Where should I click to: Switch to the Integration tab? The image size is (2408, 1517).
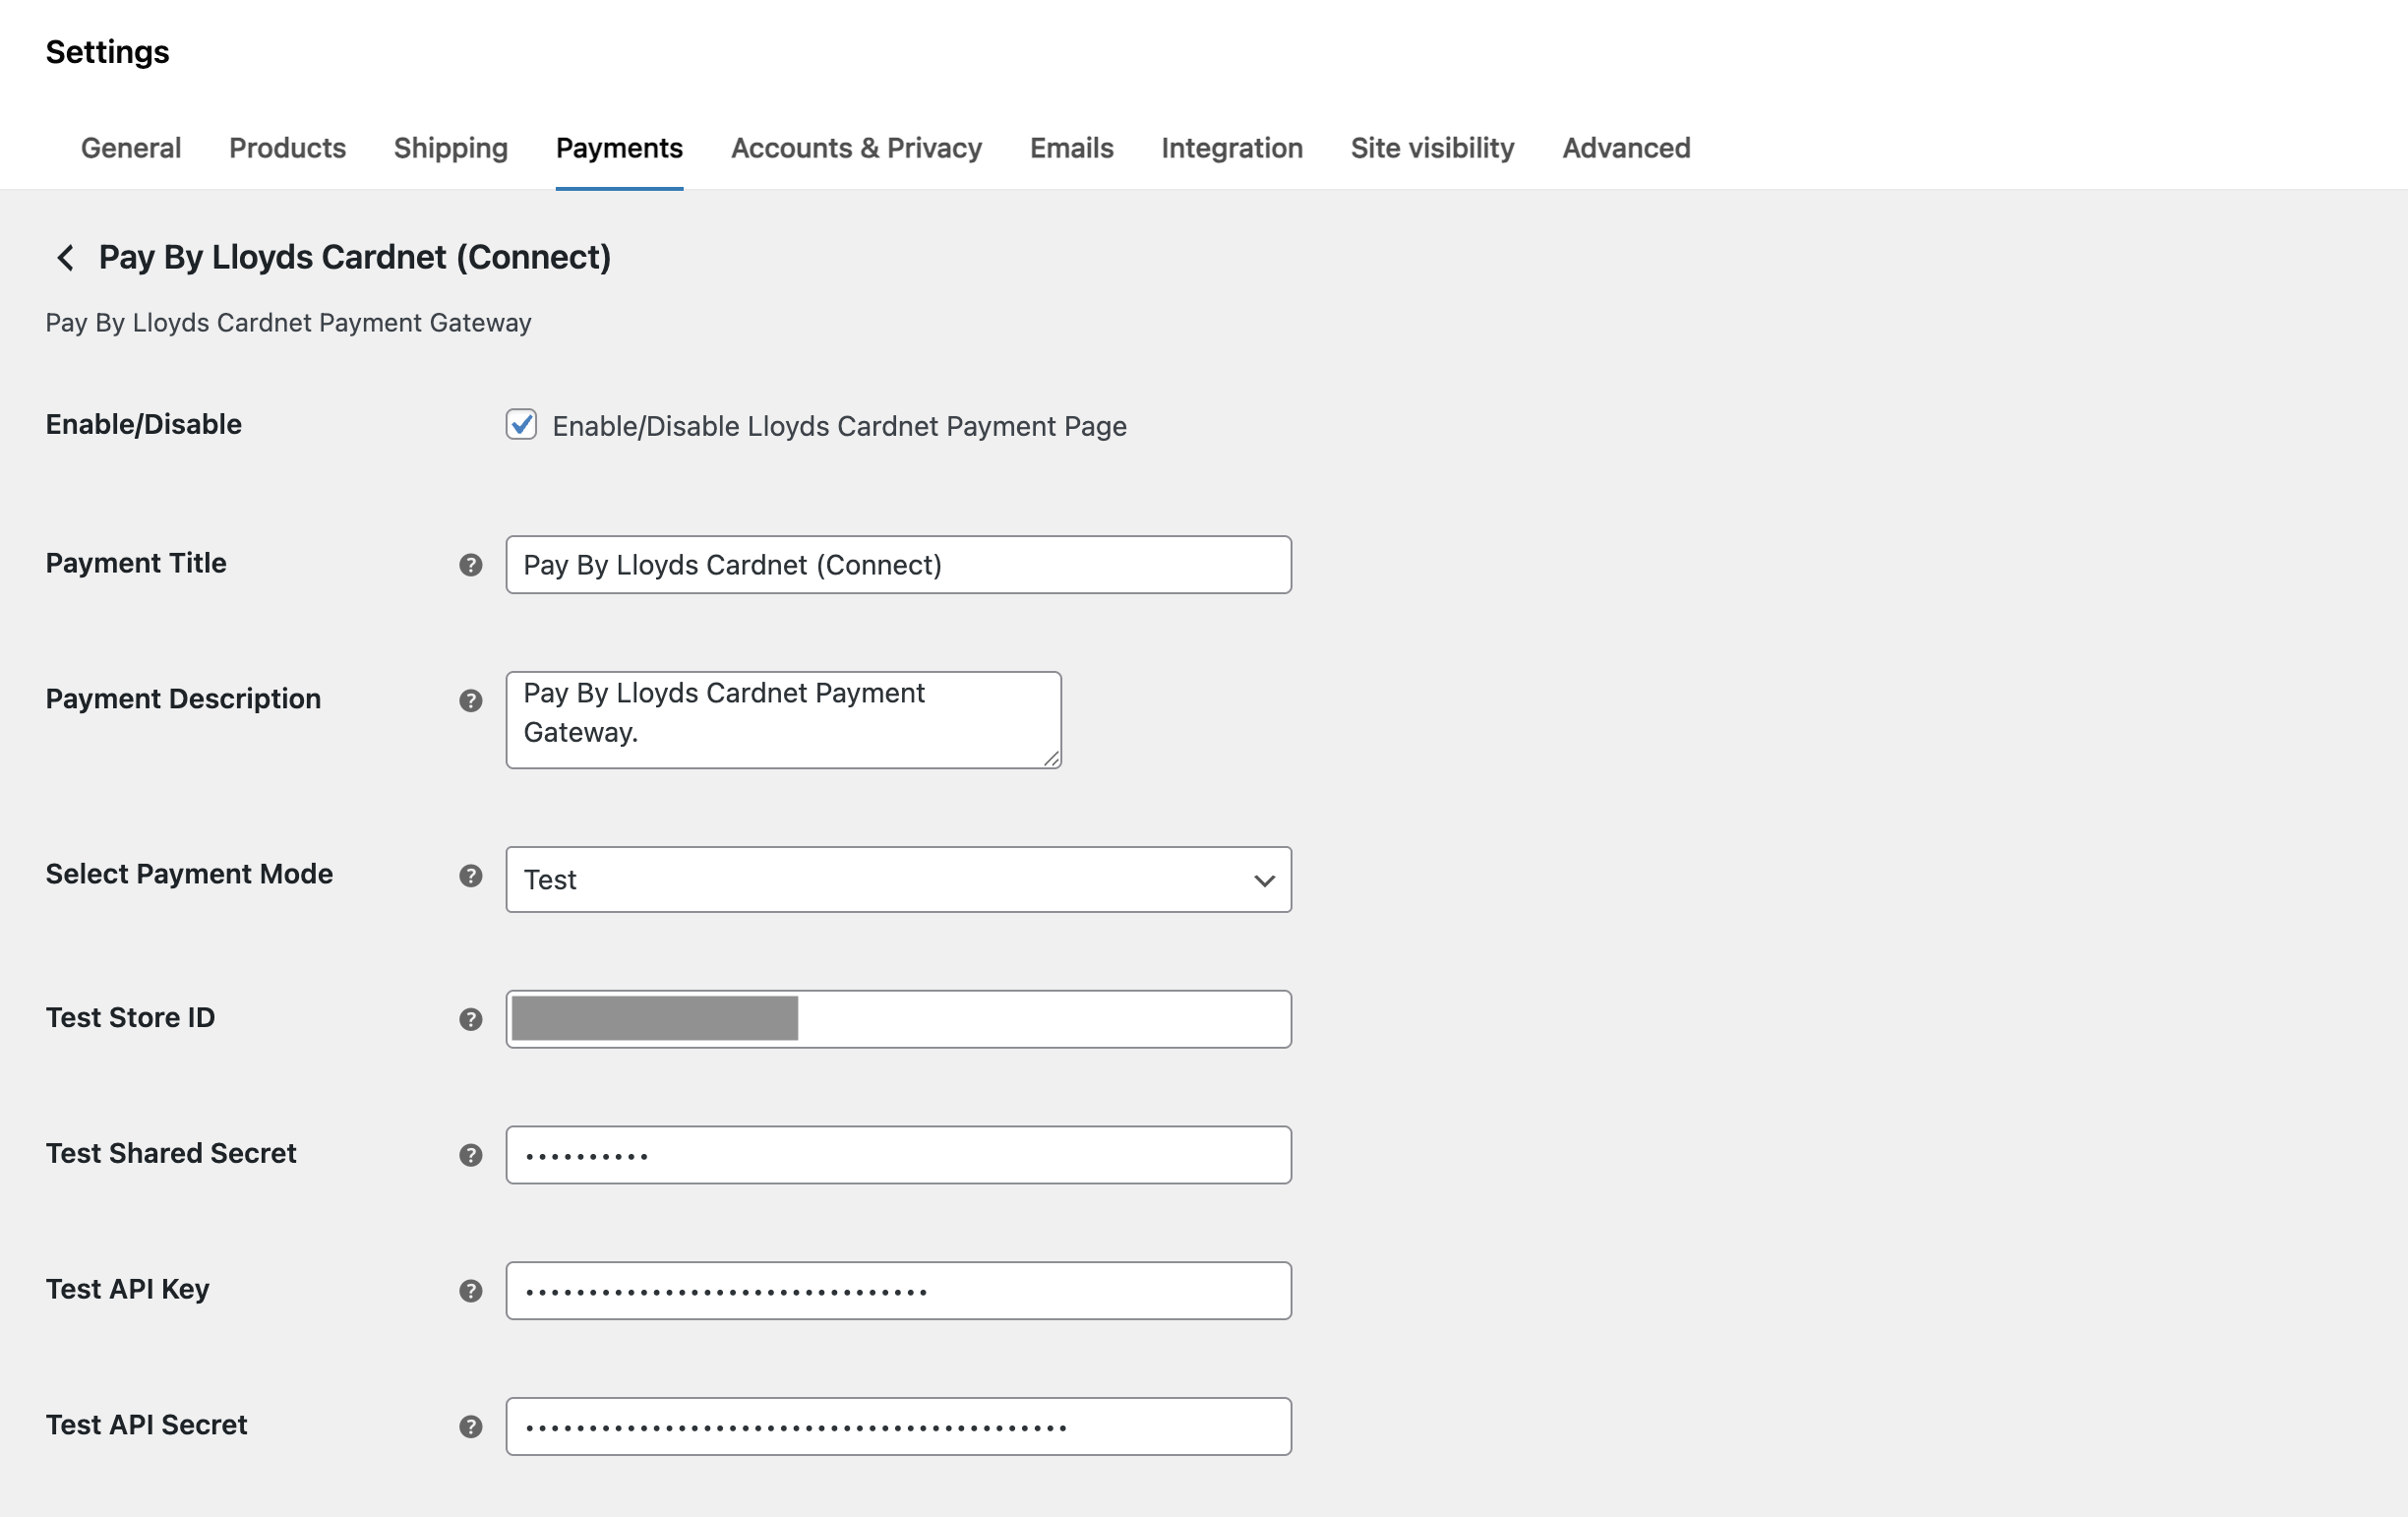tap(1232, 148)
